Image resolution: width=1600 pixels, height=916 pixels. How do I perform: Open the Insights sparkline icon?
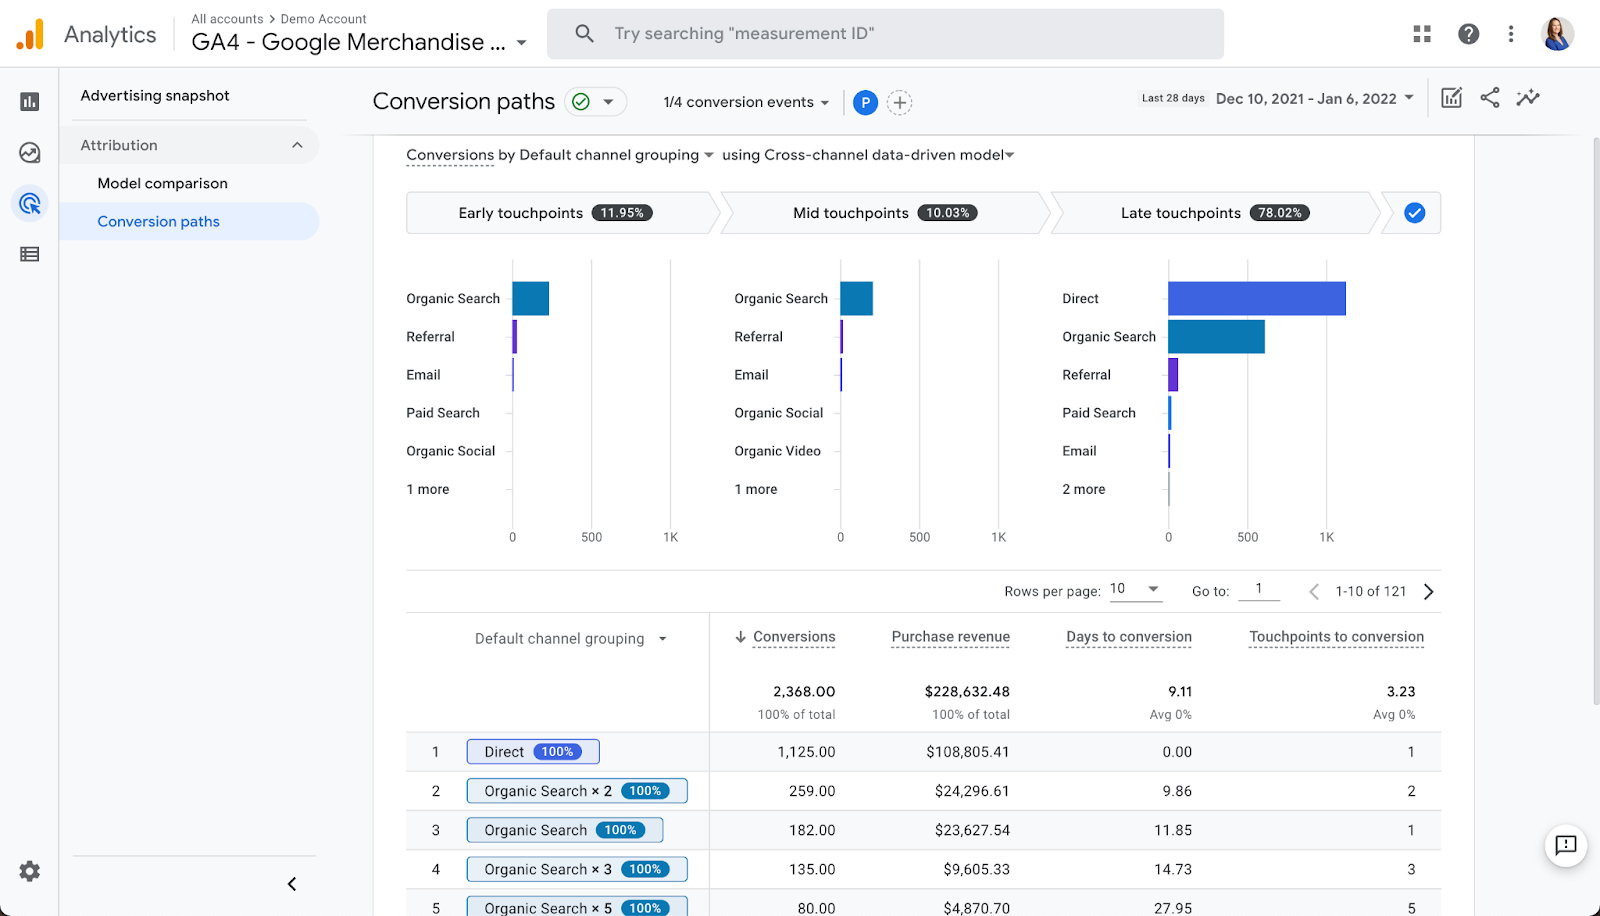tap(1527, 97)
